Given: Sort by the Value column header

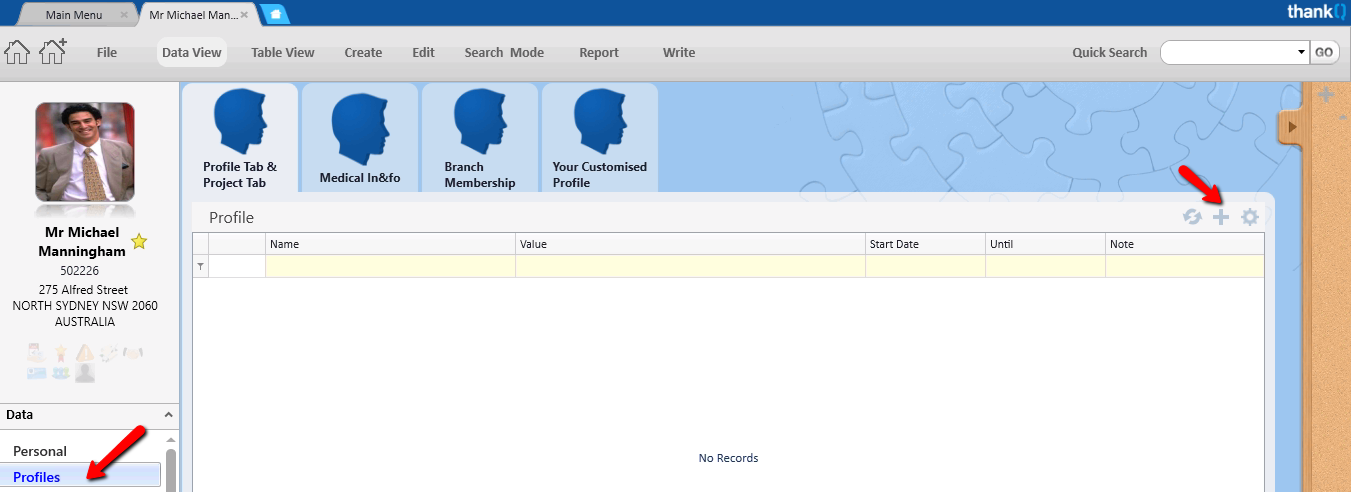Looking at the screenshot, I should point(690,244).
